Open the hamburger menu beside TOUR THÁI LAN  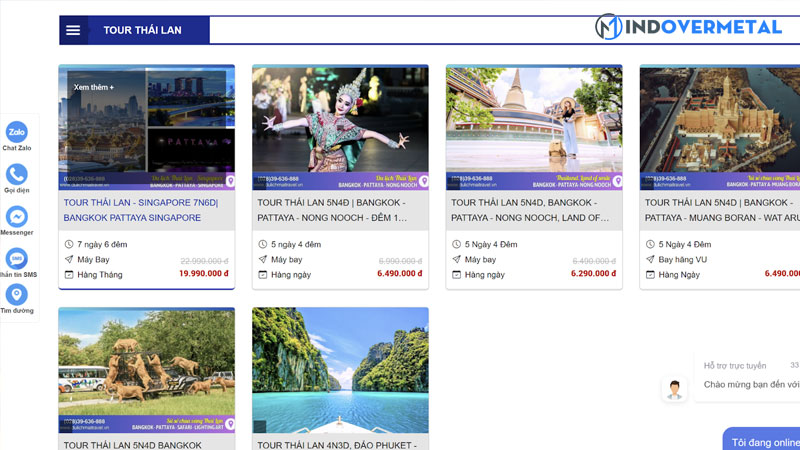(73, 30)
